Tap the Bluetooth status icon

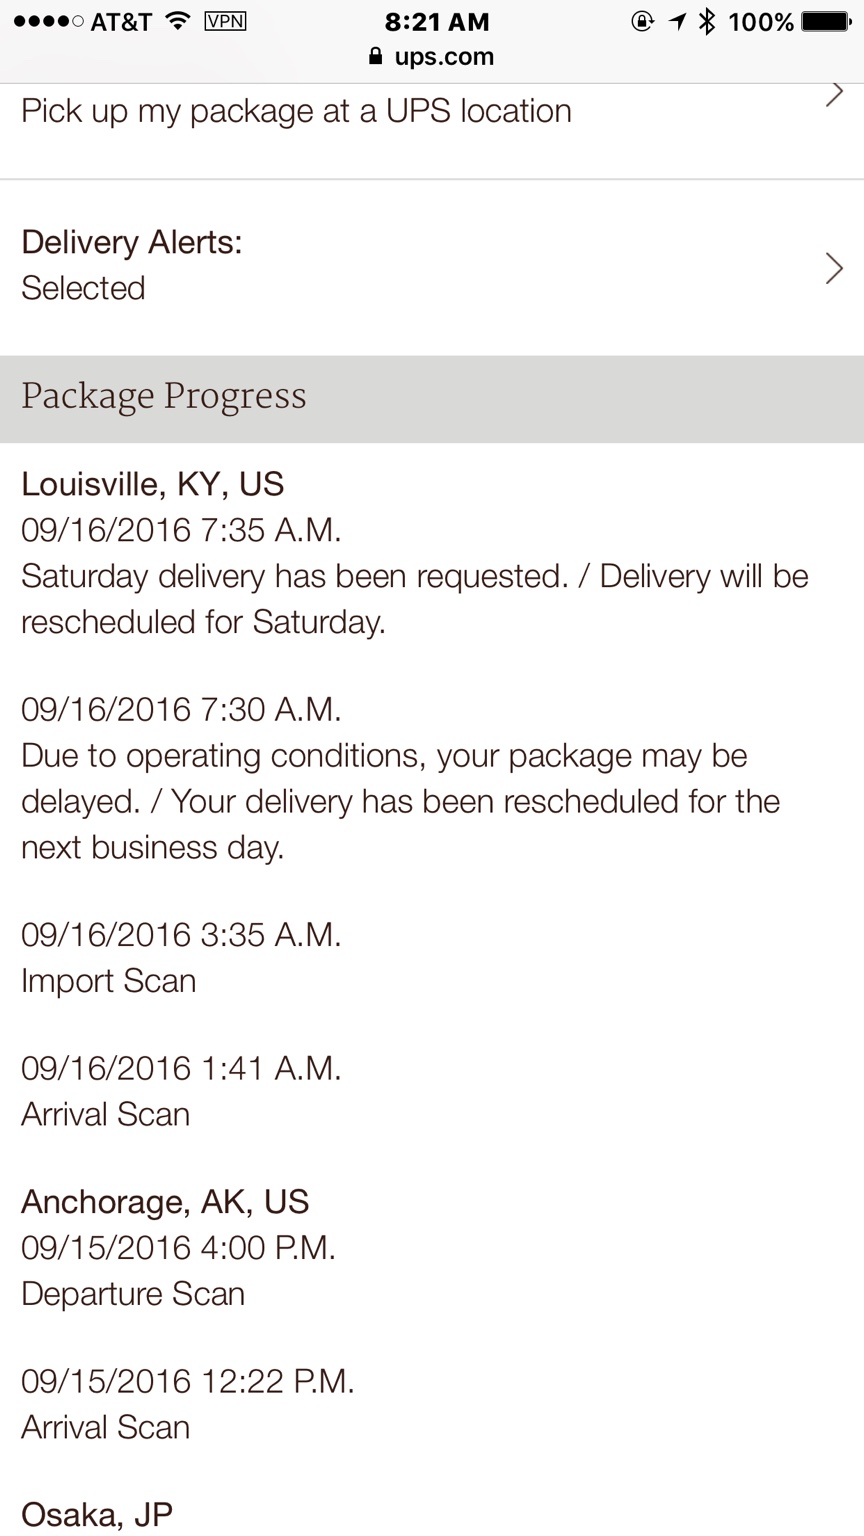click(707, 21)
